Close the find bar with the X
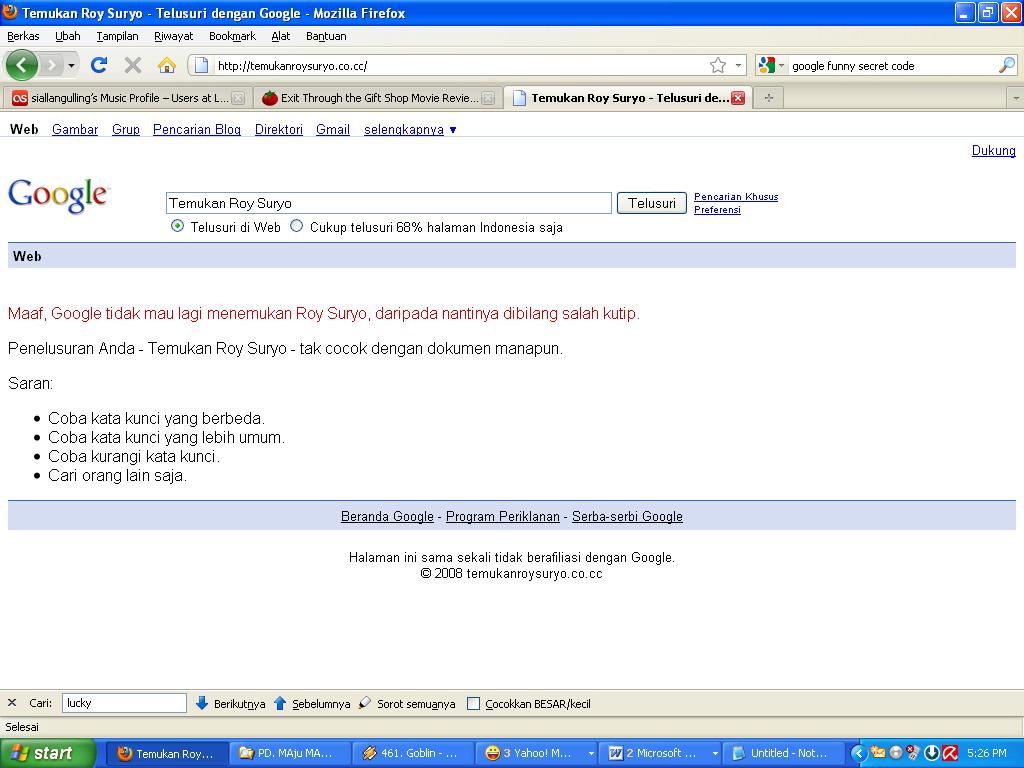1024x768 pixels. [x=12, y=703]
